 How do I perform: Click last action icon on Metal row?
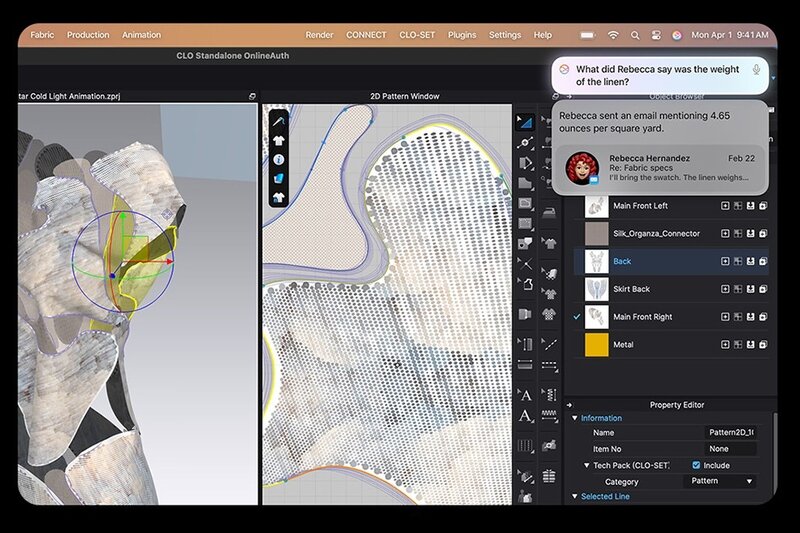tap(761, 345)
